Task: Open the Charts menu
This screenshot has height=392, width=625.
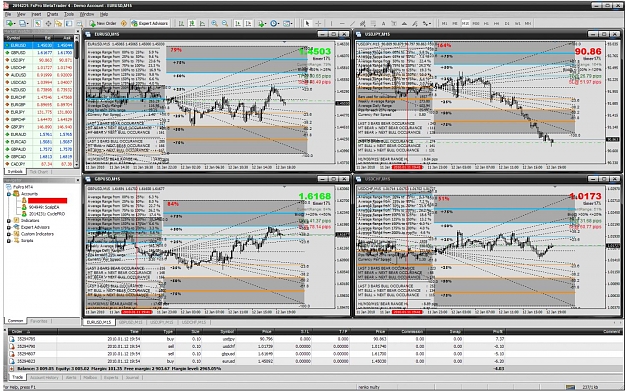Action: pyautogui.click(x=52, y=14)
